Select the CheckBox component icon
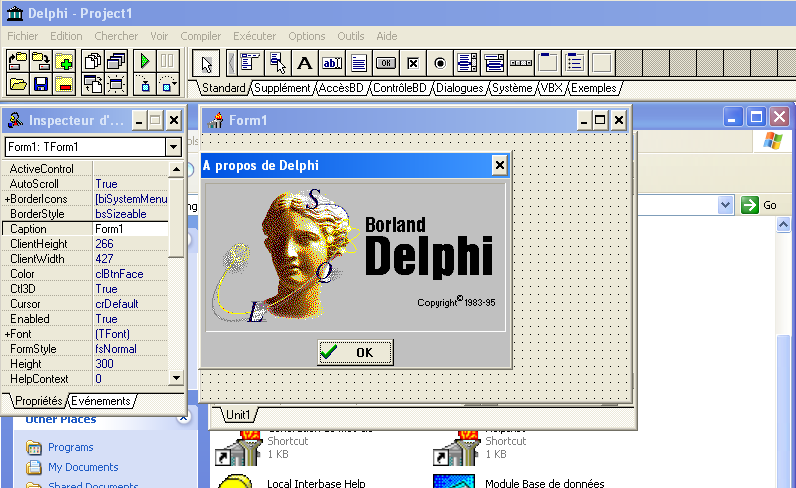796x488 pixels. click(413, 63)
